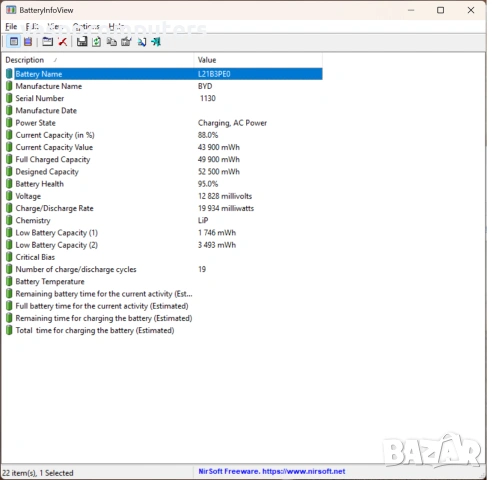The image size is (493, 480).
Task: Click the copy selected items icon
Action: coord(112,42)
